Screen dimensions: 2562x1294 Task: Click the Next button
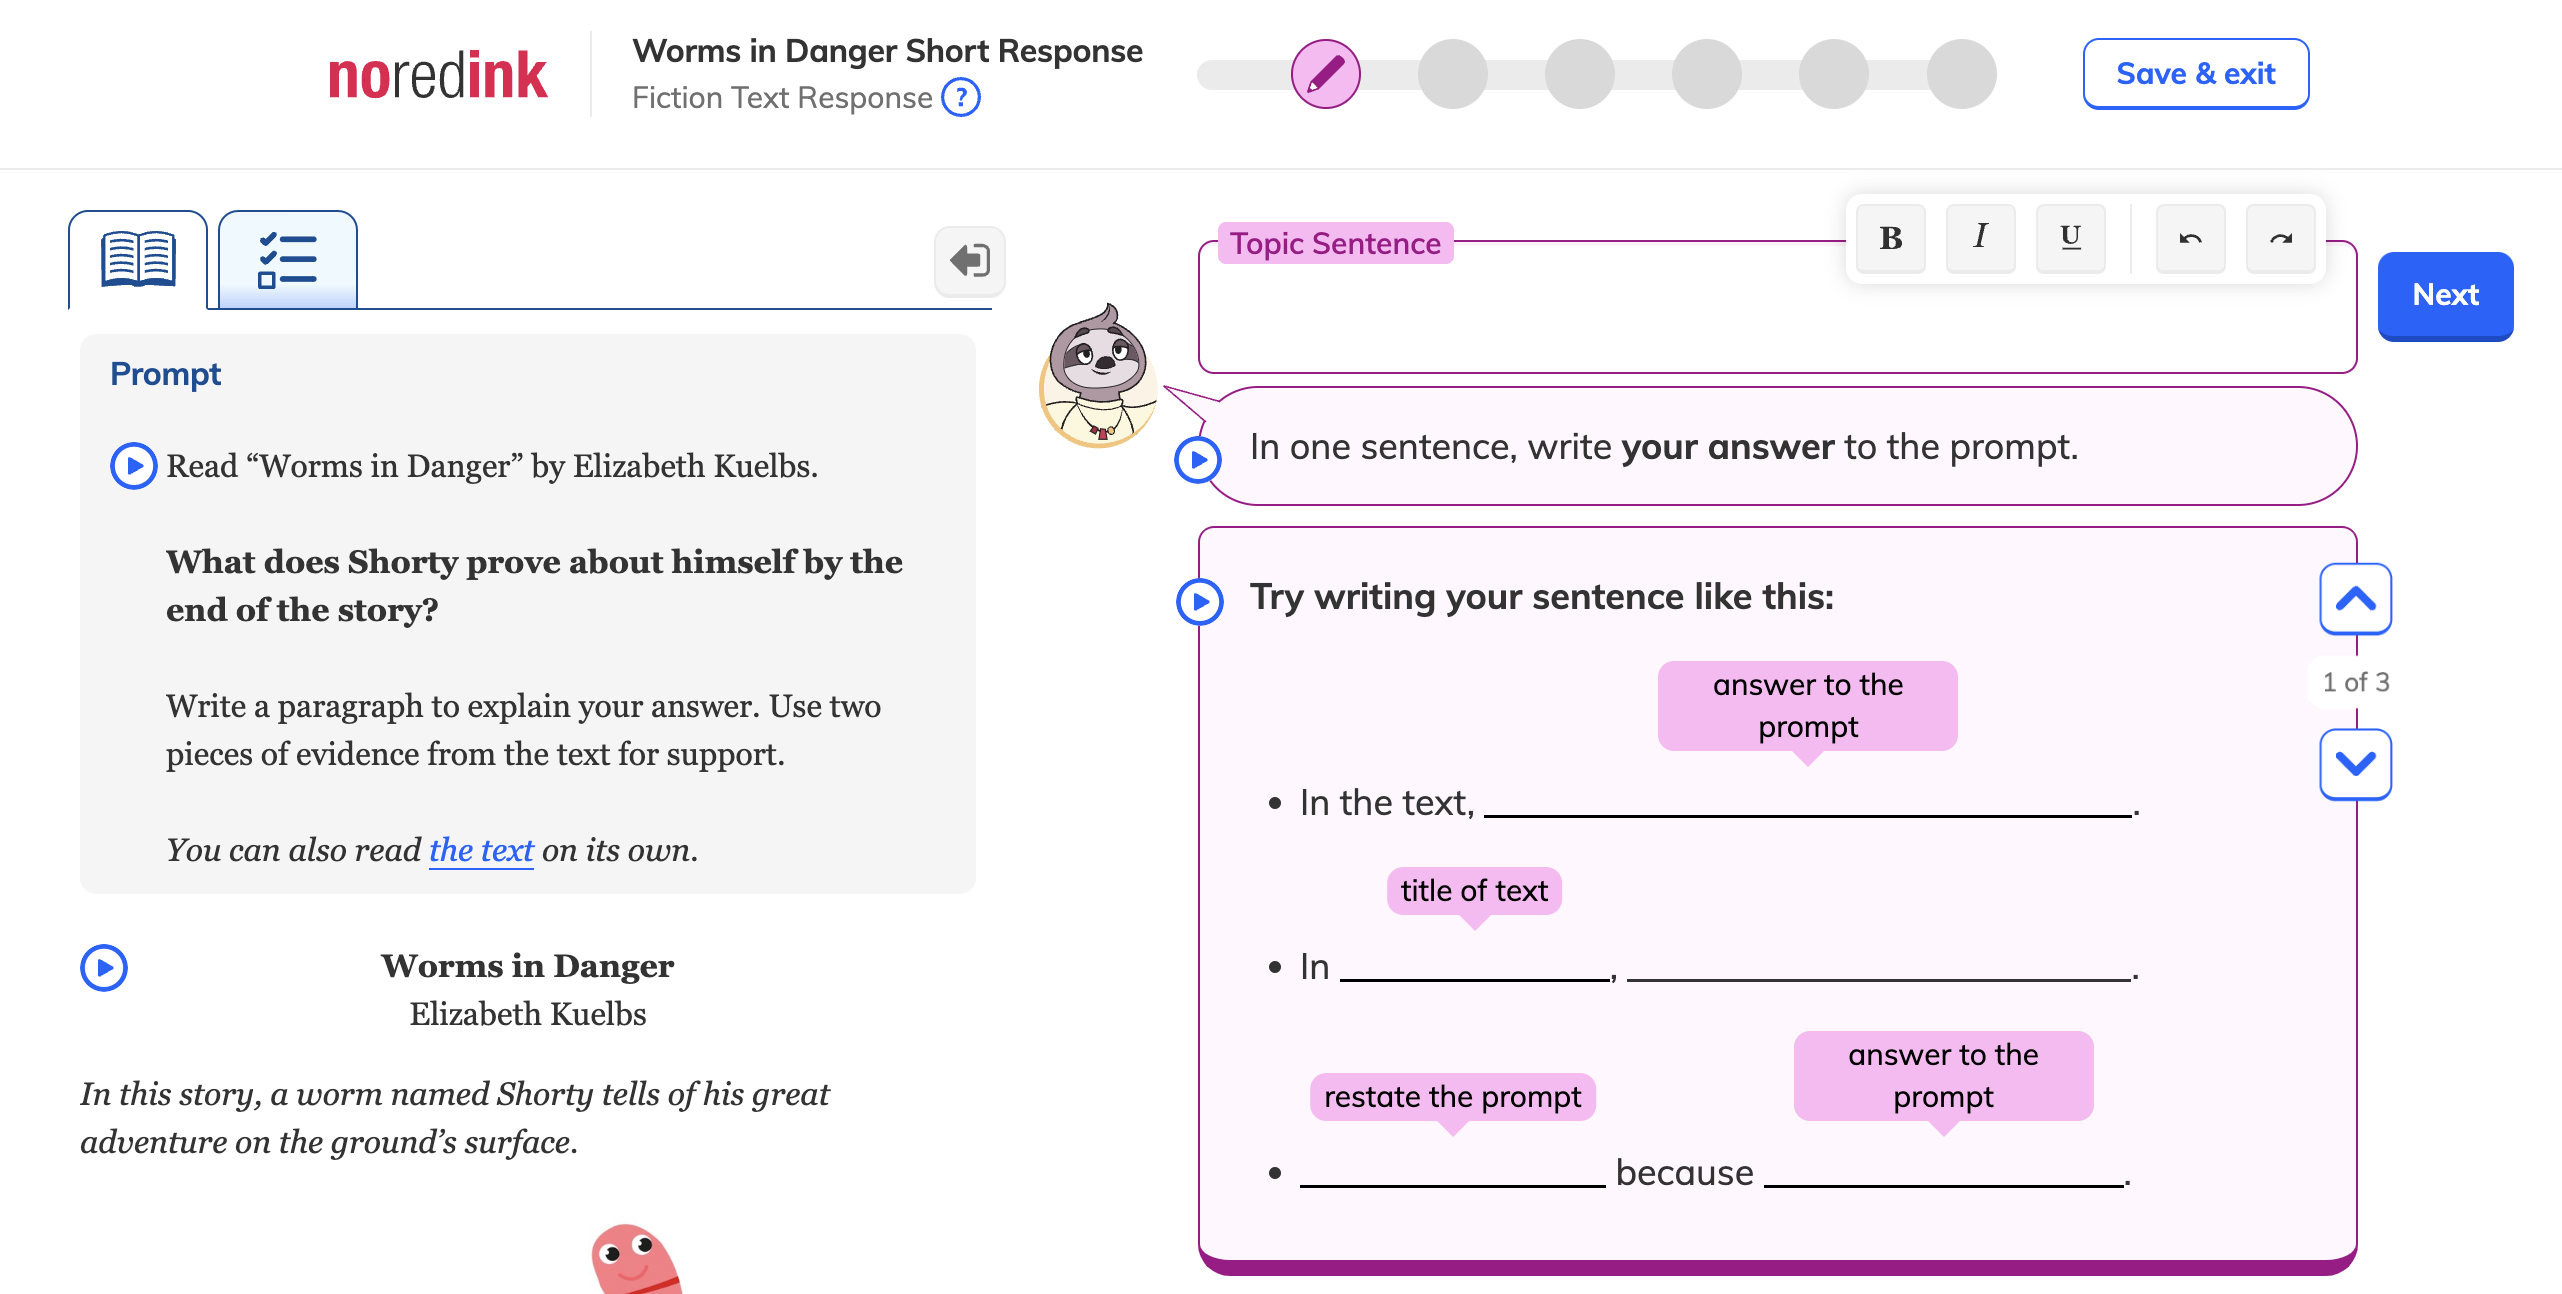[x=2445, y=296]
